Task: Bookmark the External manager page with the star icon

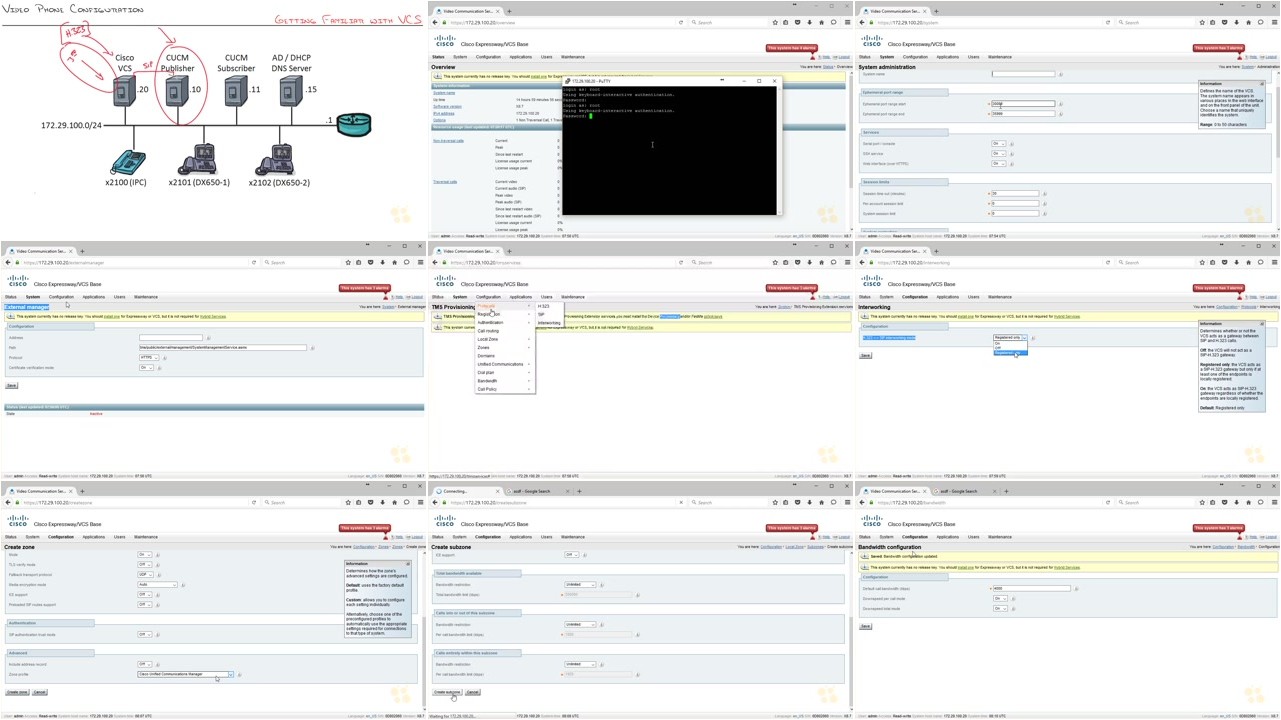Action: (348, 262)
